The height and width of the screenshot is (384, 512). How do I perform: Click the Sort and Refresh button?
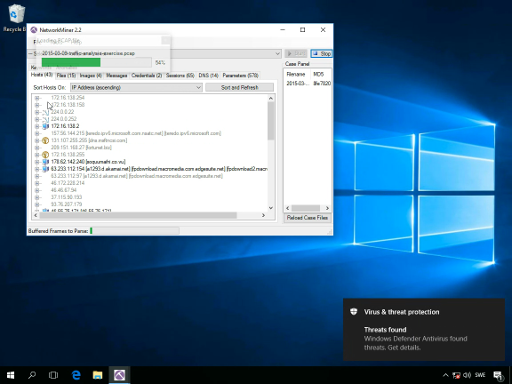click(x=239, y=88)
